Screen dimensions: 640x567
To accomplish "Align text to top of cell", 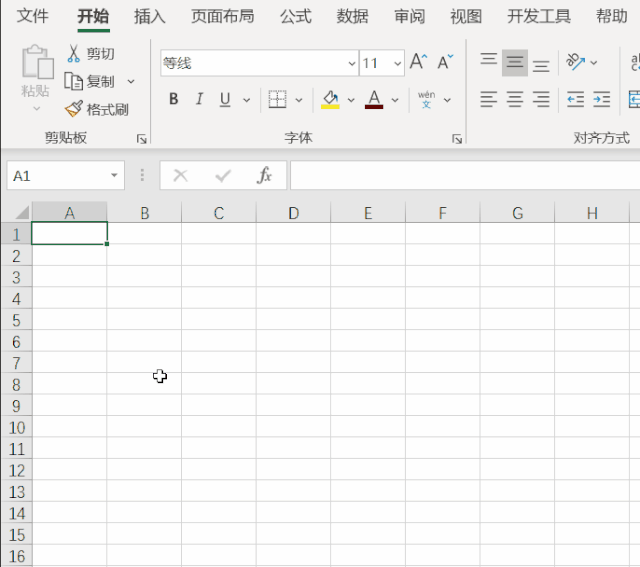I will coord(489,60).
